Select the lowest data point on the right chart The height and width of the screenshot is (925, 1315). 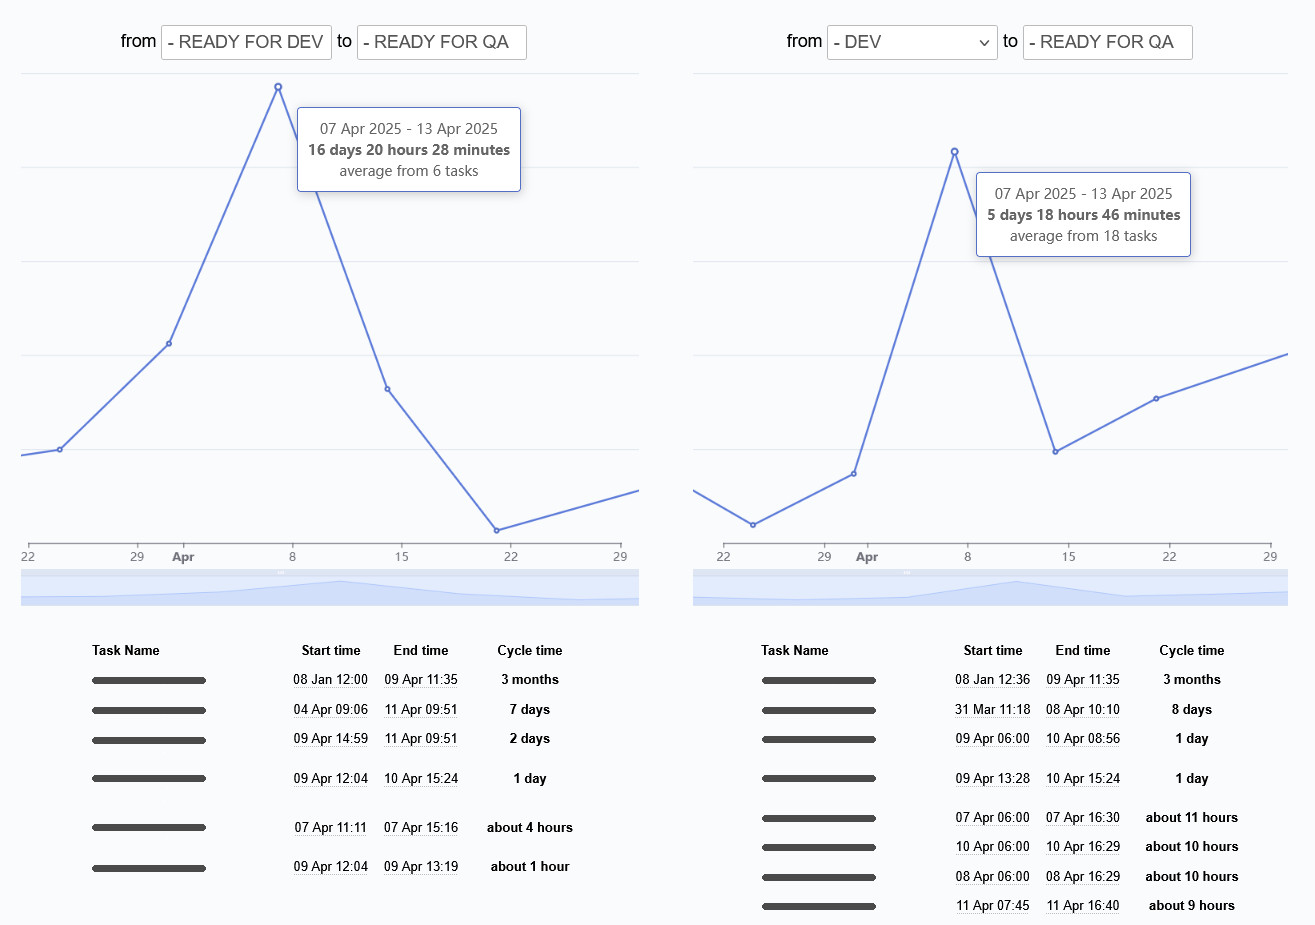click(753, 523)
